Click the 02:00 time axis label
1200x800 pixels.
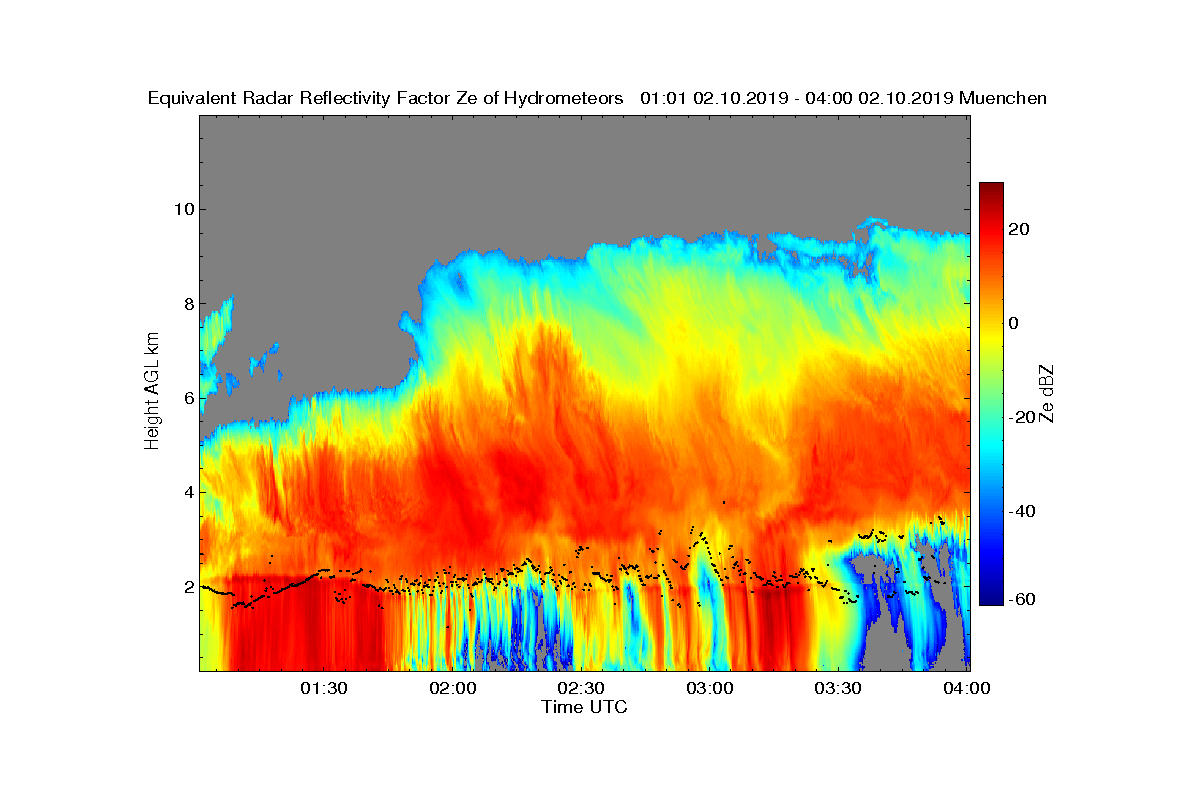pyautogui.click(x=454, y=689)
